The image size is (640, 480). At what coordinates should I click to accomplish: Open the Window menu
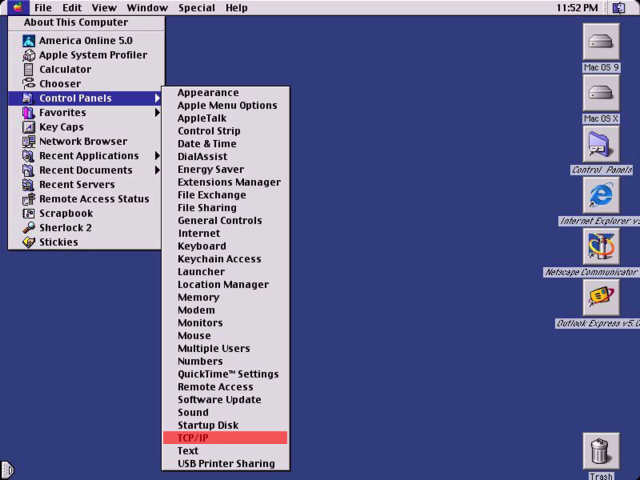point(147,8)
